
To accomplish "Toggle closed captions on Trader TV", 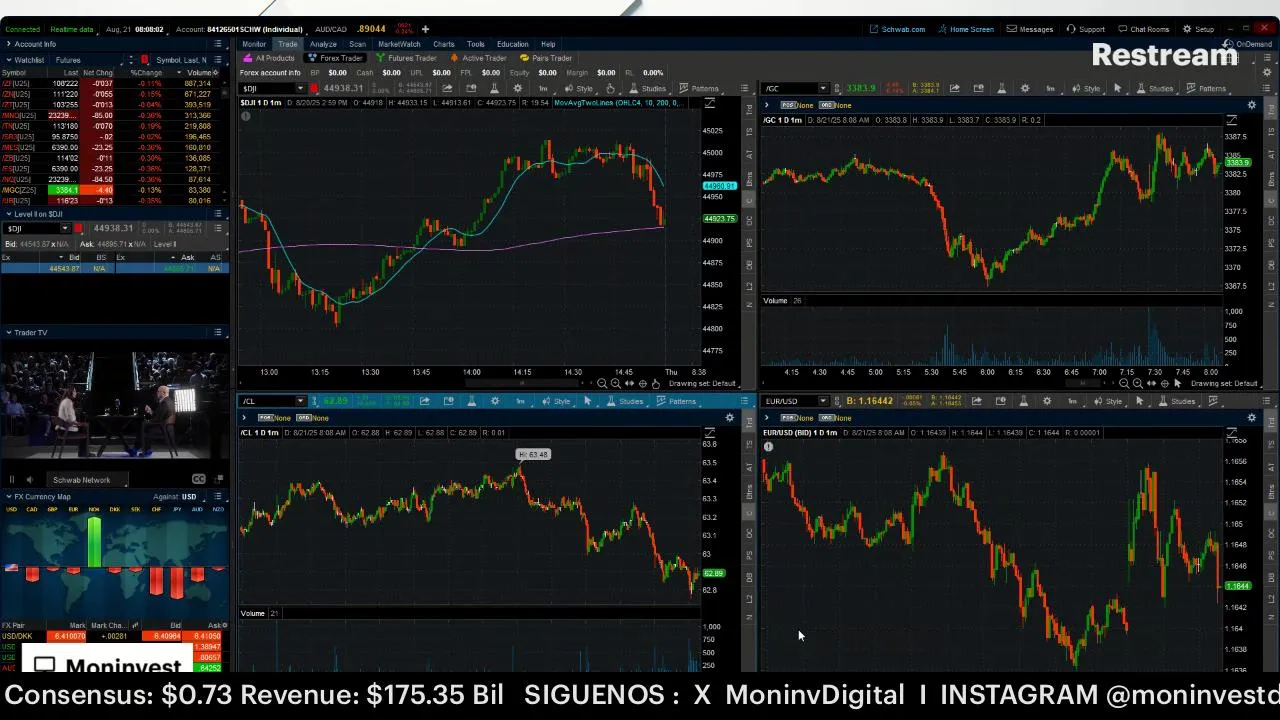I will click(198, 479).
